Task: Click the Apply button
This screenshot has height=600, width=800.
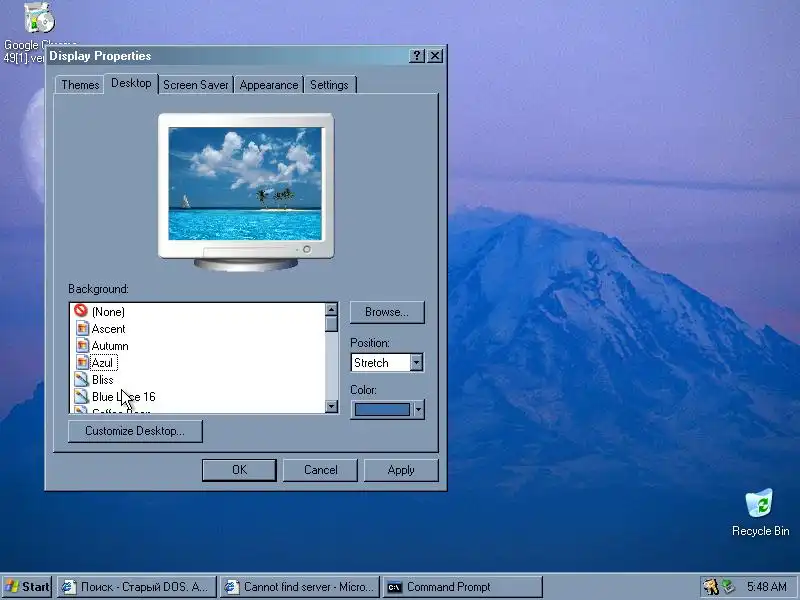Action: tap(401, 470)
